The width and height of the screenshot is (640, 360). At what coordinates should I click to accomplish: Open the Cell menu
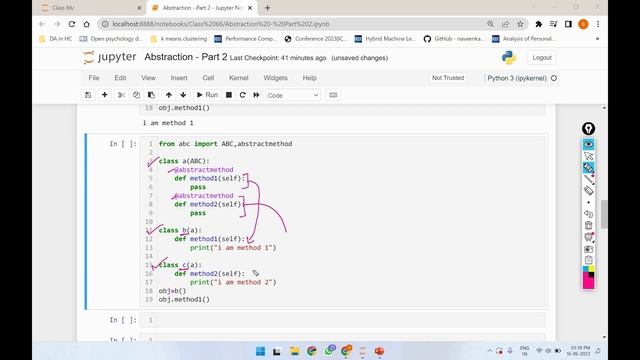click(x=208, y=78)
